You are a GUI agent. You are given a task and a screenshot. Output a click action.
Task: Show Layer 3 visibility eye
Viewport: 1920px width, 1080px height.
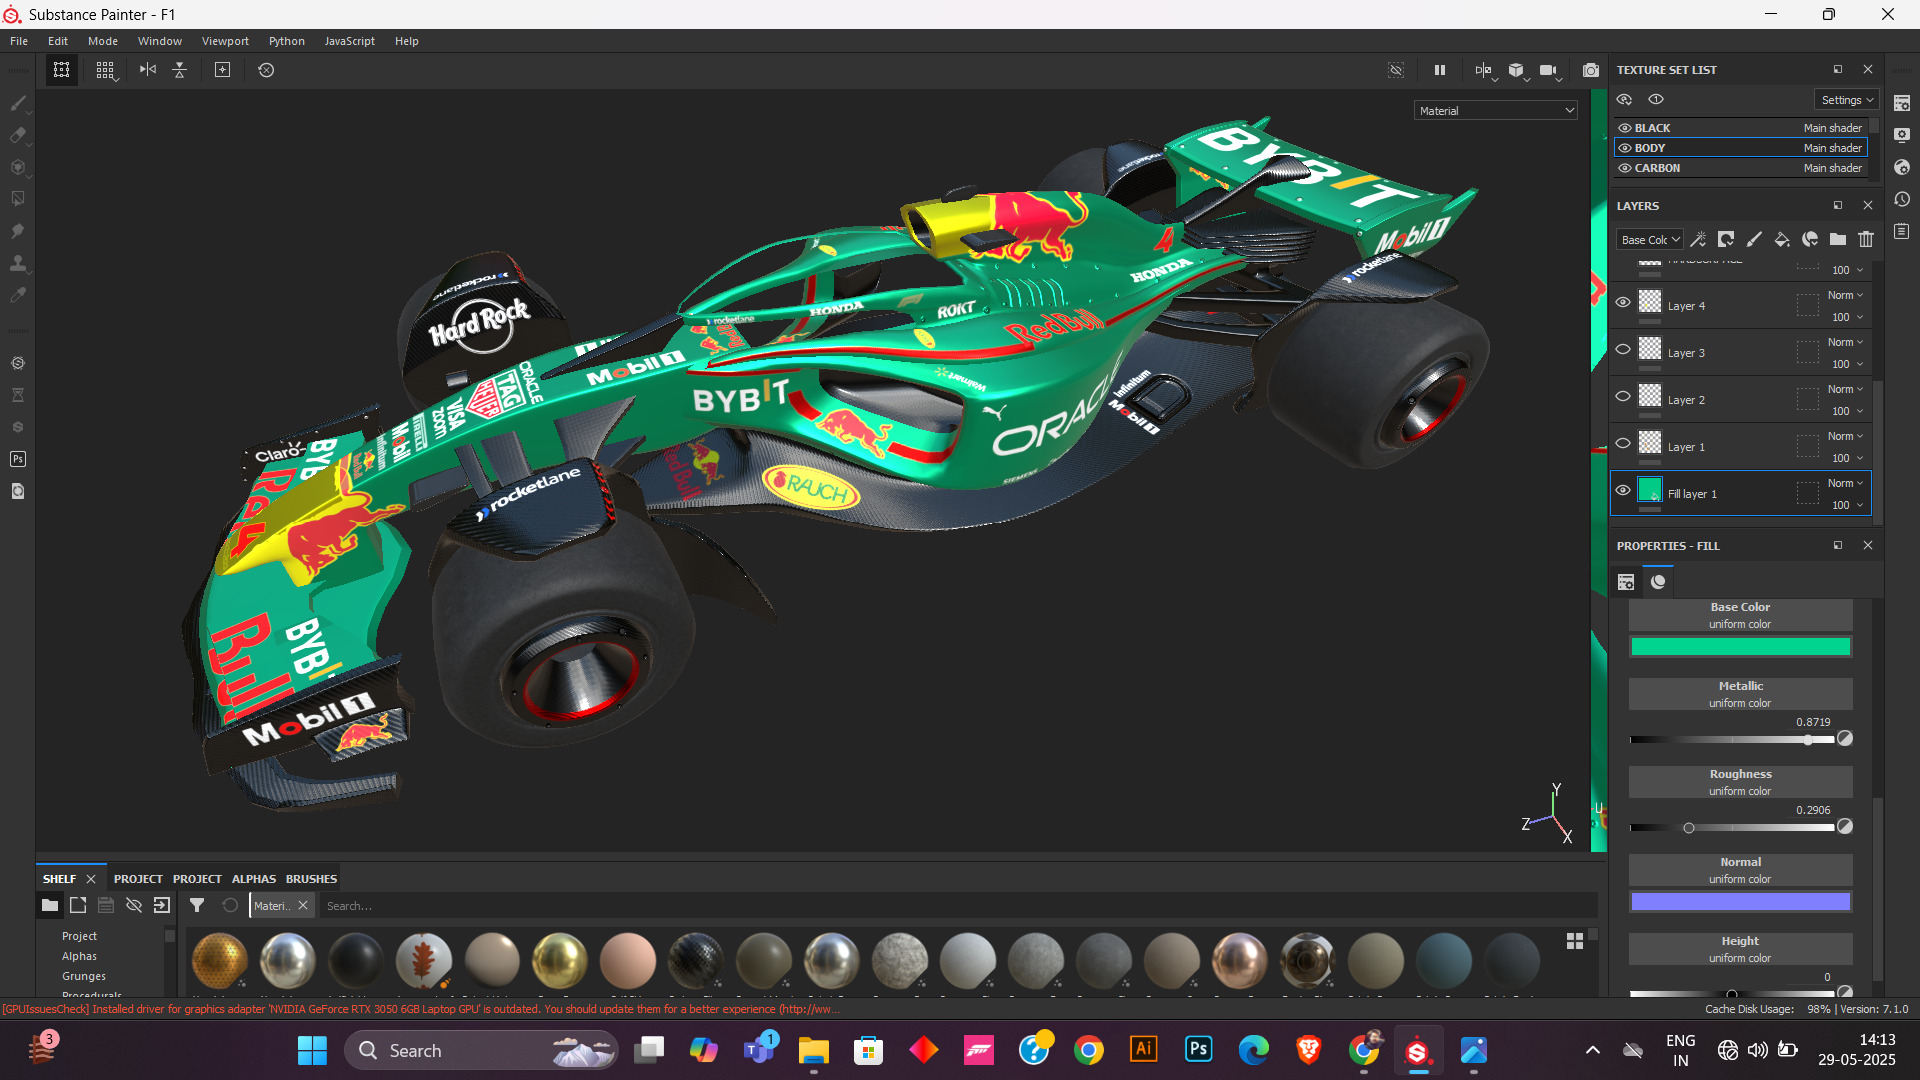click(x=1623, y=349)
